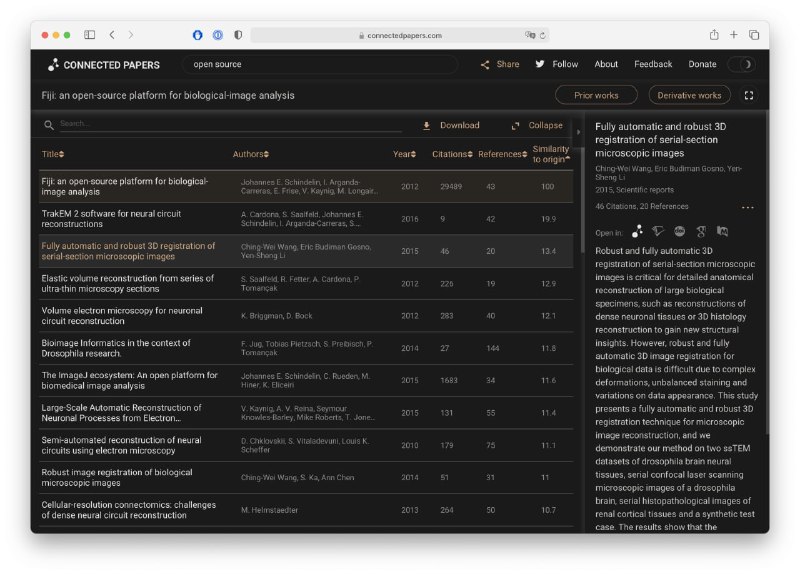Click the 1Password extension icon
Image resolution: width=800 pixels, height=574 pixels.
(x=218, y=35)
